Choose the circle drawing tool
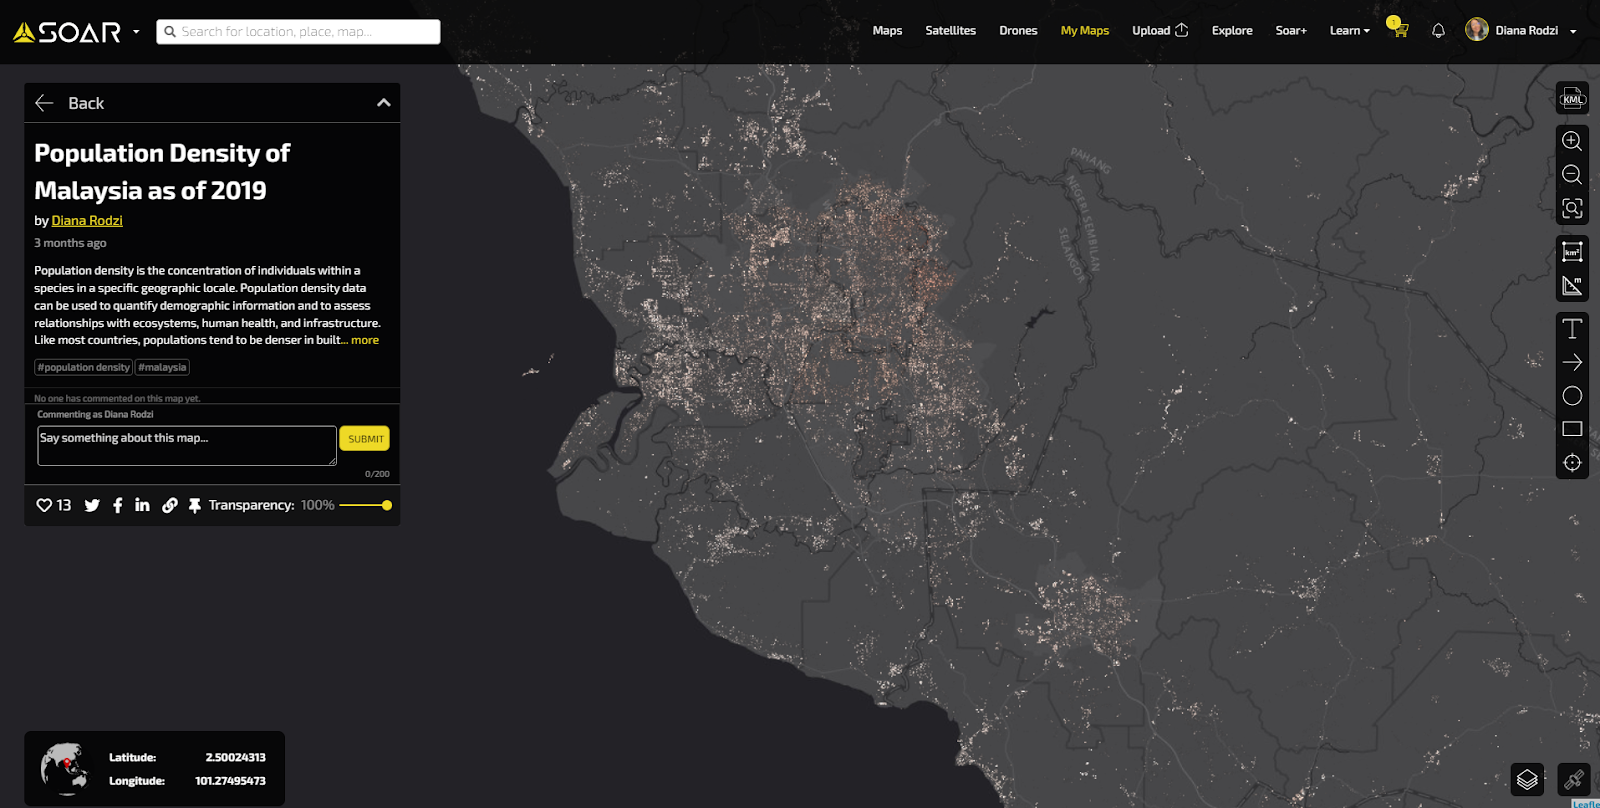Screen dimensions: 1600x808 pyautogui.click(x=1572, y=396)
